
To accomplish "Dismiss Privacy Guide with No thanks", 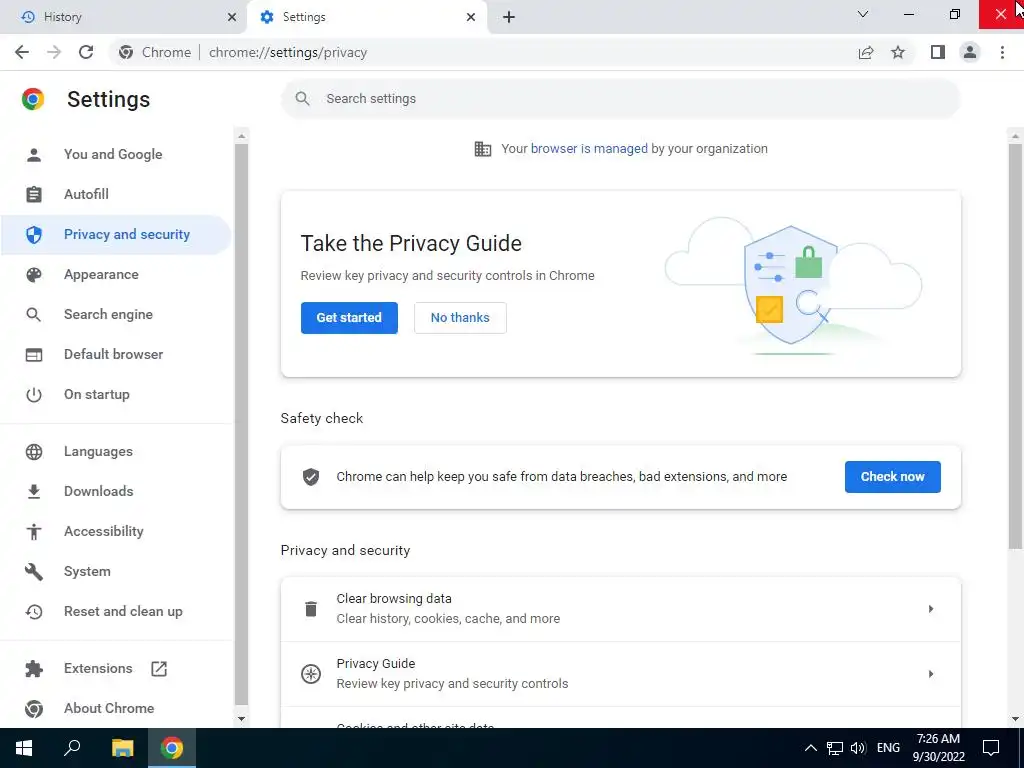I will click(460, 318).
